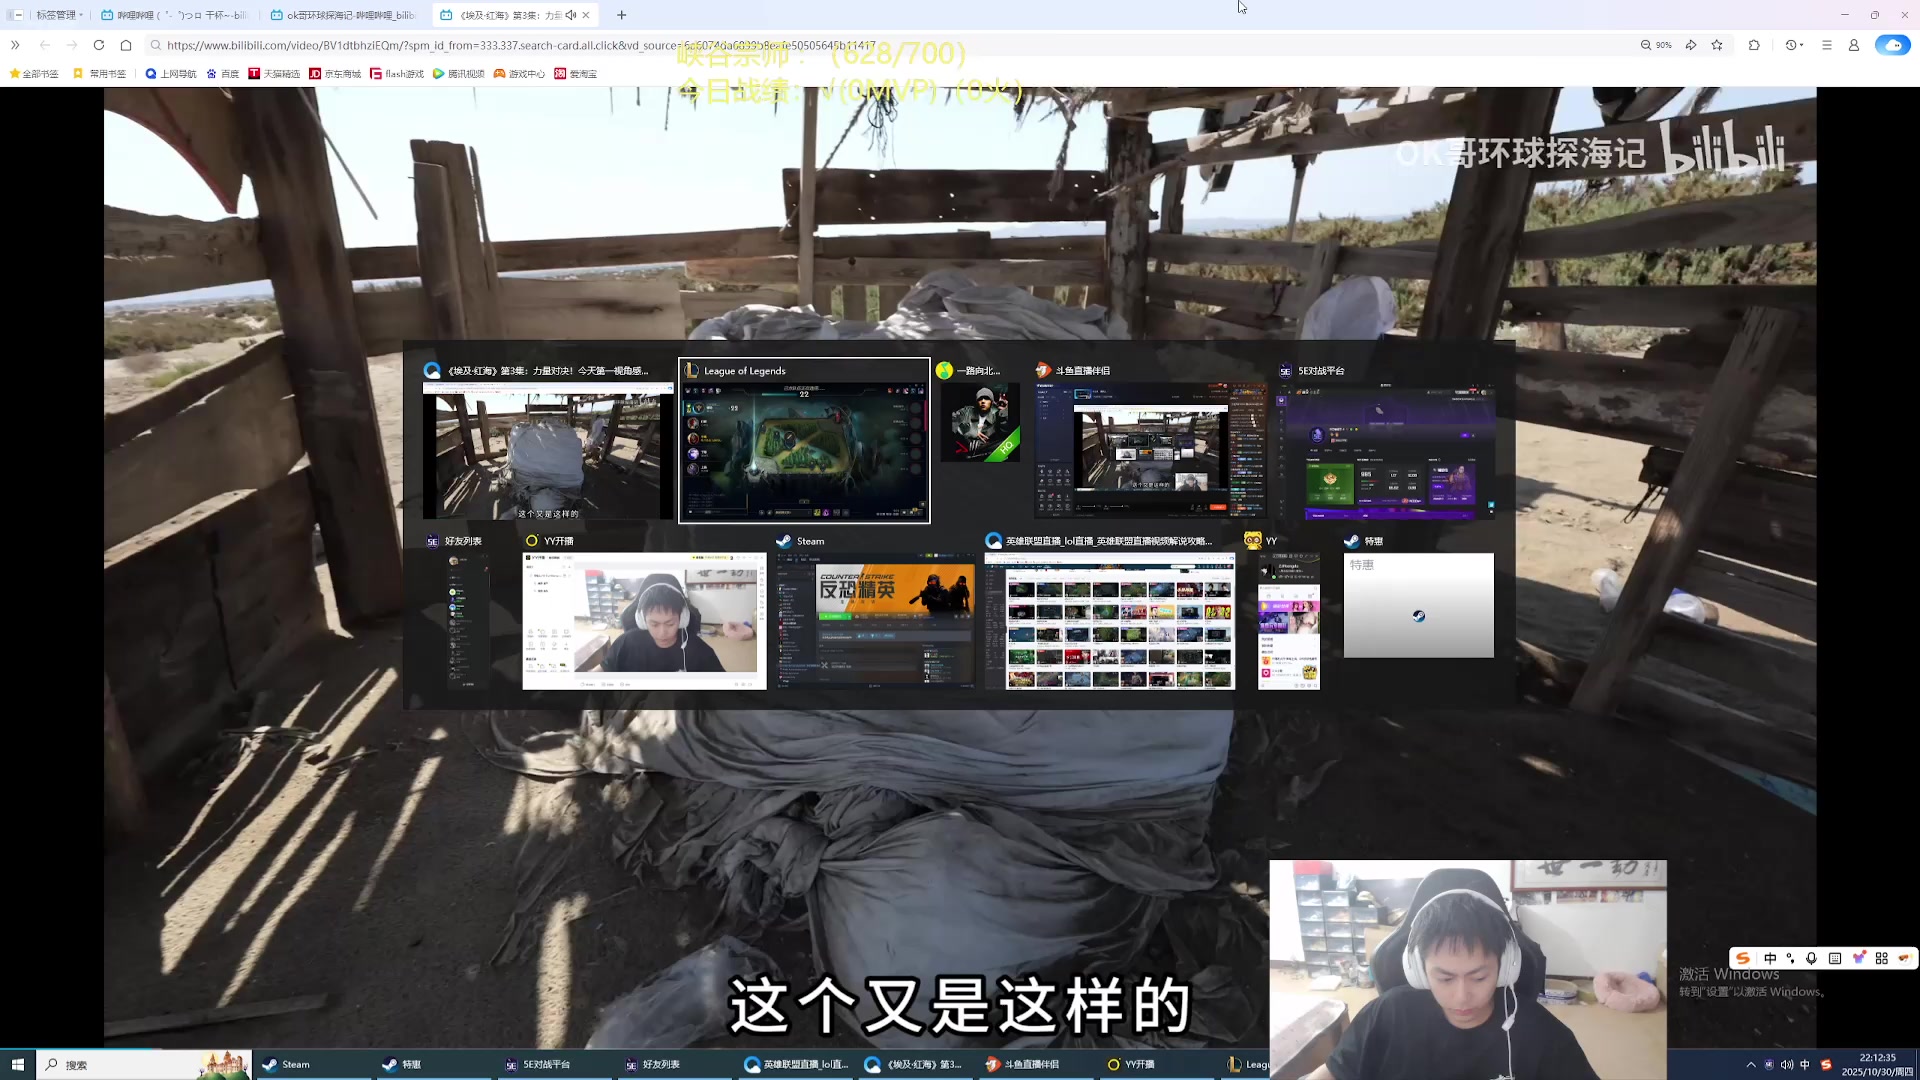This screenshot has height=1080, width=1920.
Task: Click the share arrow icon
Action: [x=1691, y=45]
